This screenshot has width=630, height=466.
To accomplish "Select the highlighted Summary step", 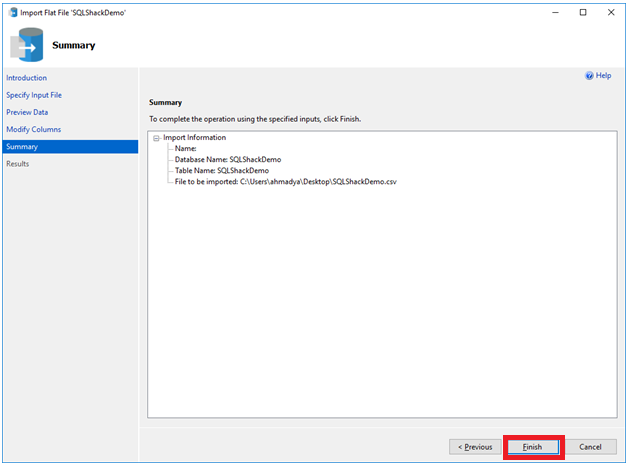I will (x=22, y=146).
